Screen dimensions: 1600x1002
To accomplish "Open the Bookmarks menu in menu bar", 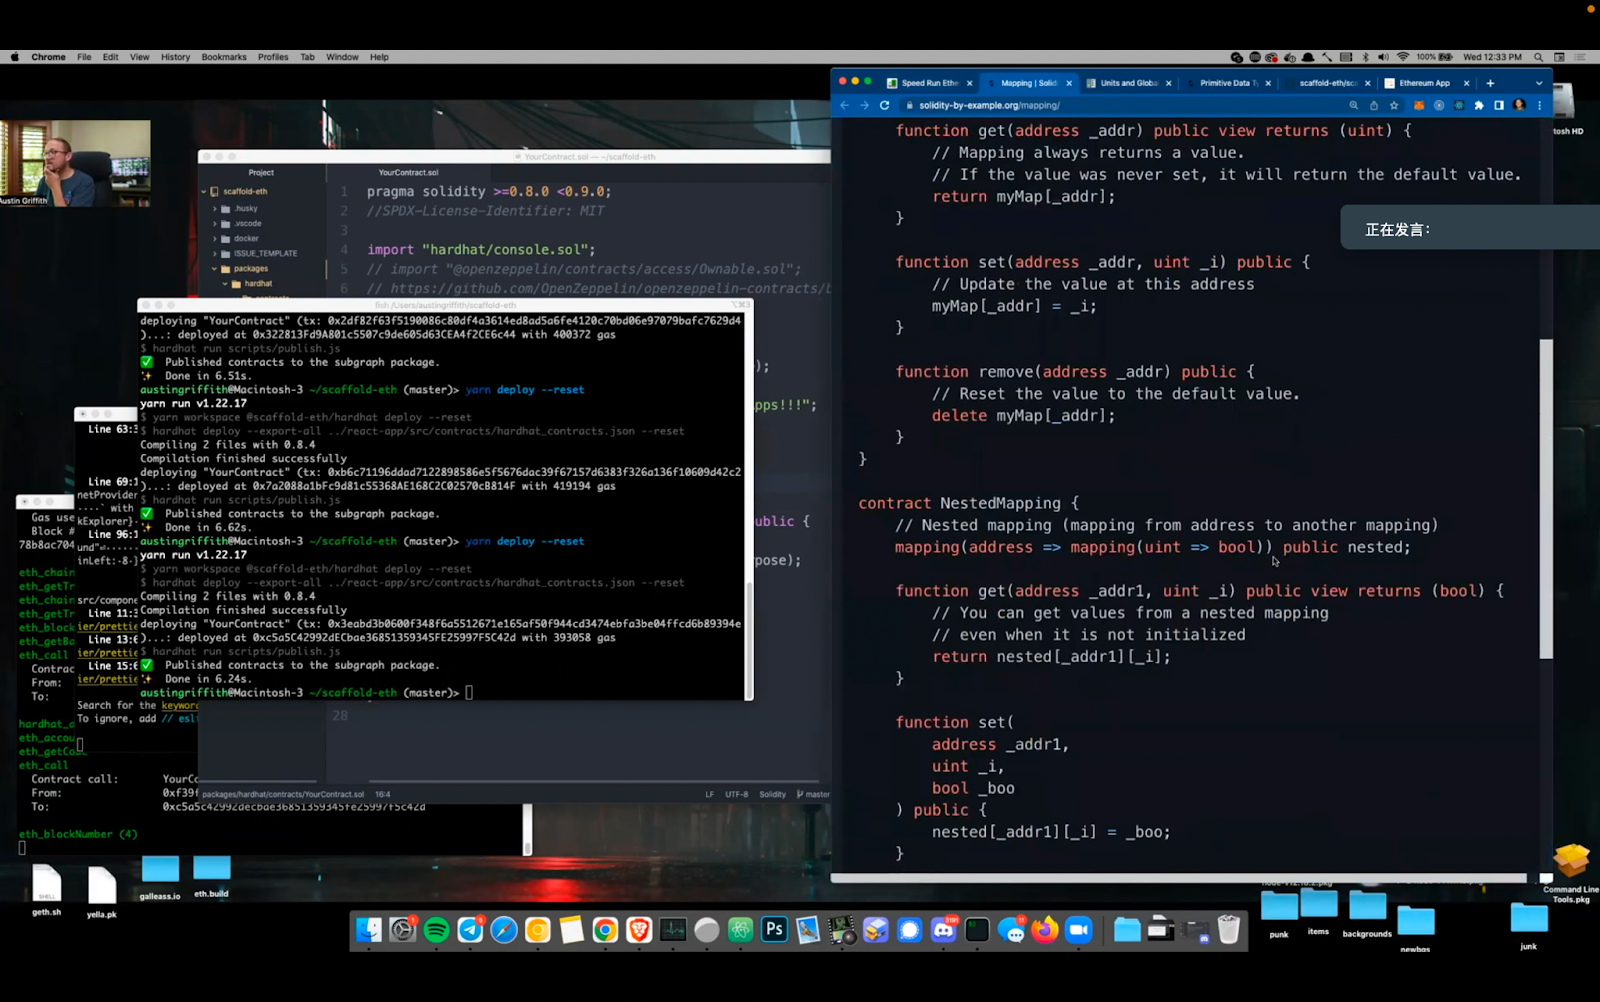I will point(223,57).
